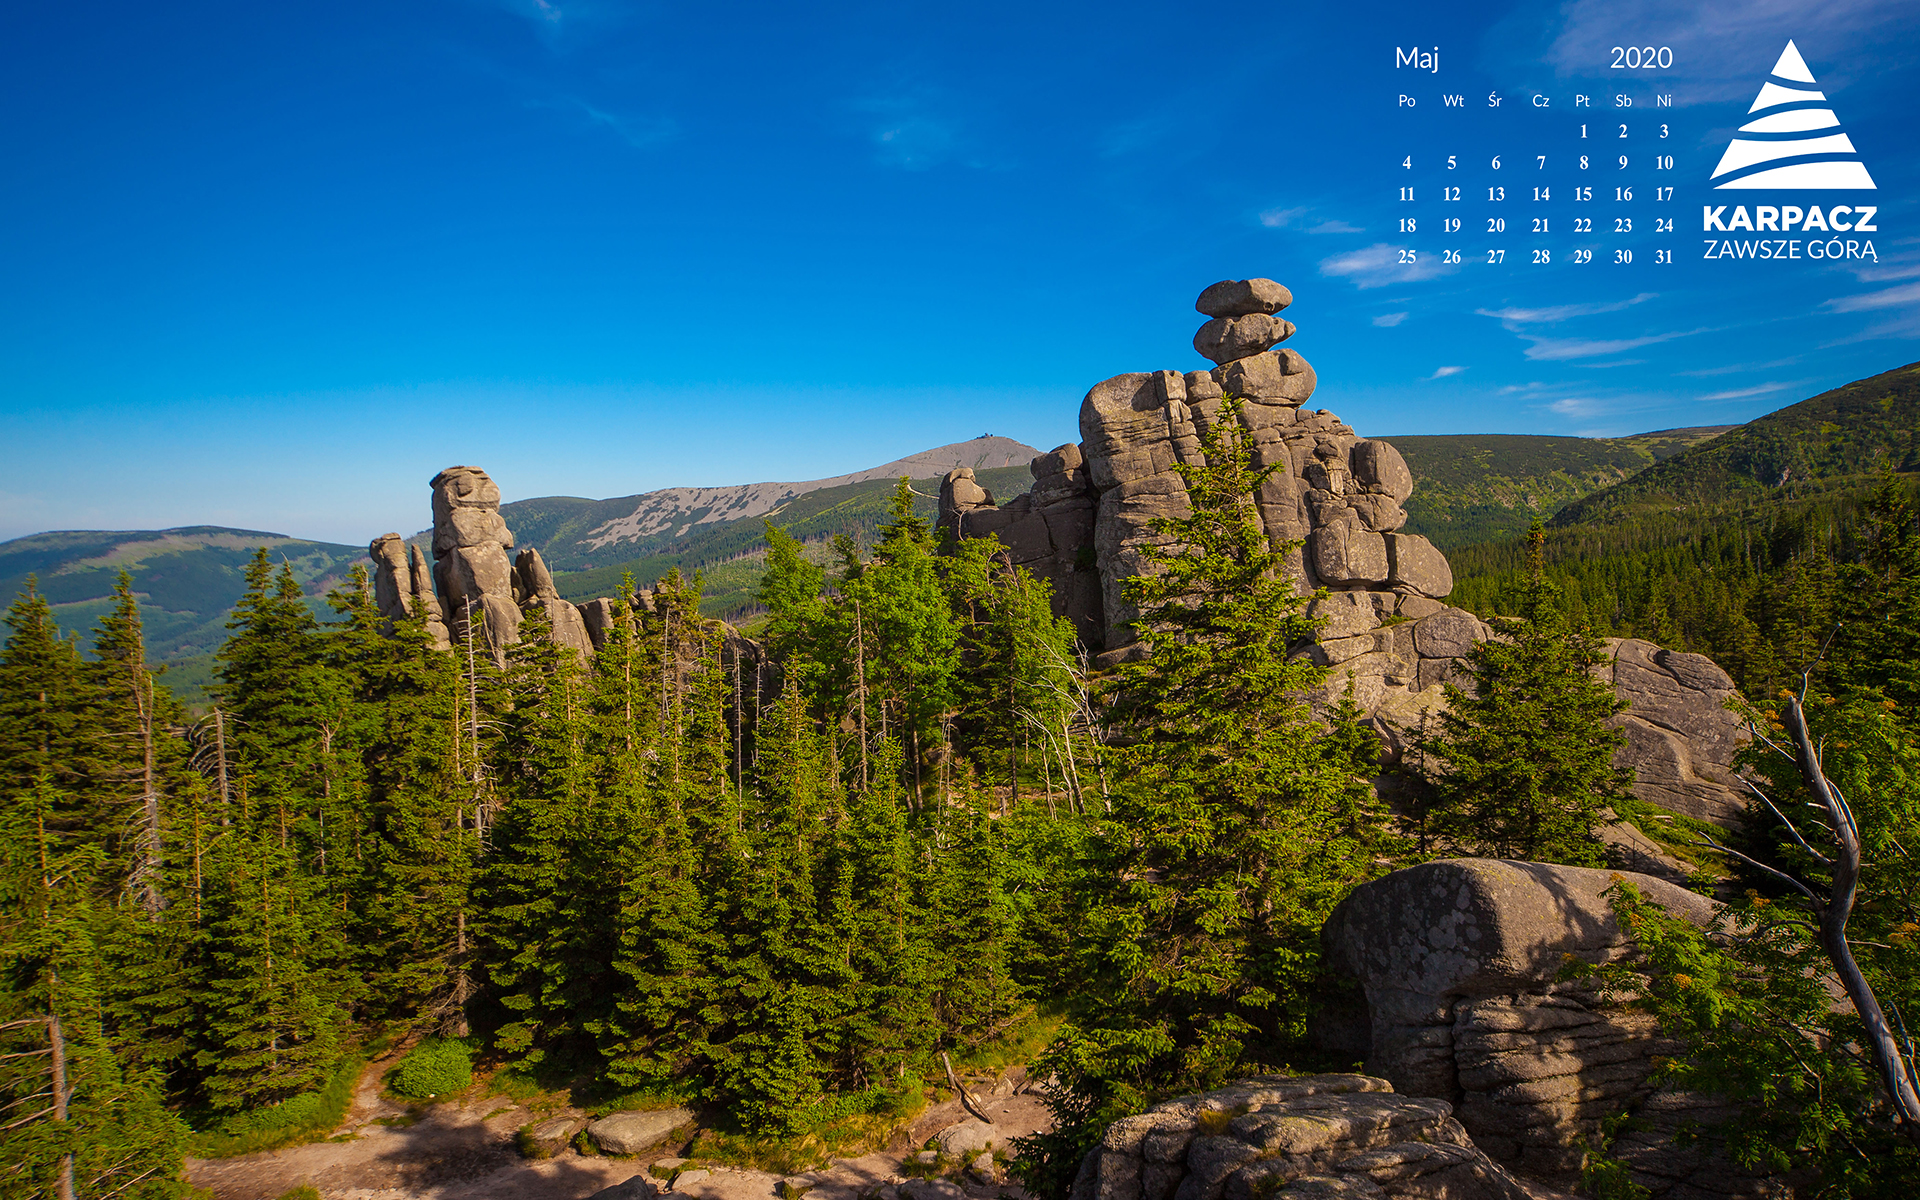The image size is (1920, 1200).
Task: Select date 22 in the calendar
Action: 1582,226
